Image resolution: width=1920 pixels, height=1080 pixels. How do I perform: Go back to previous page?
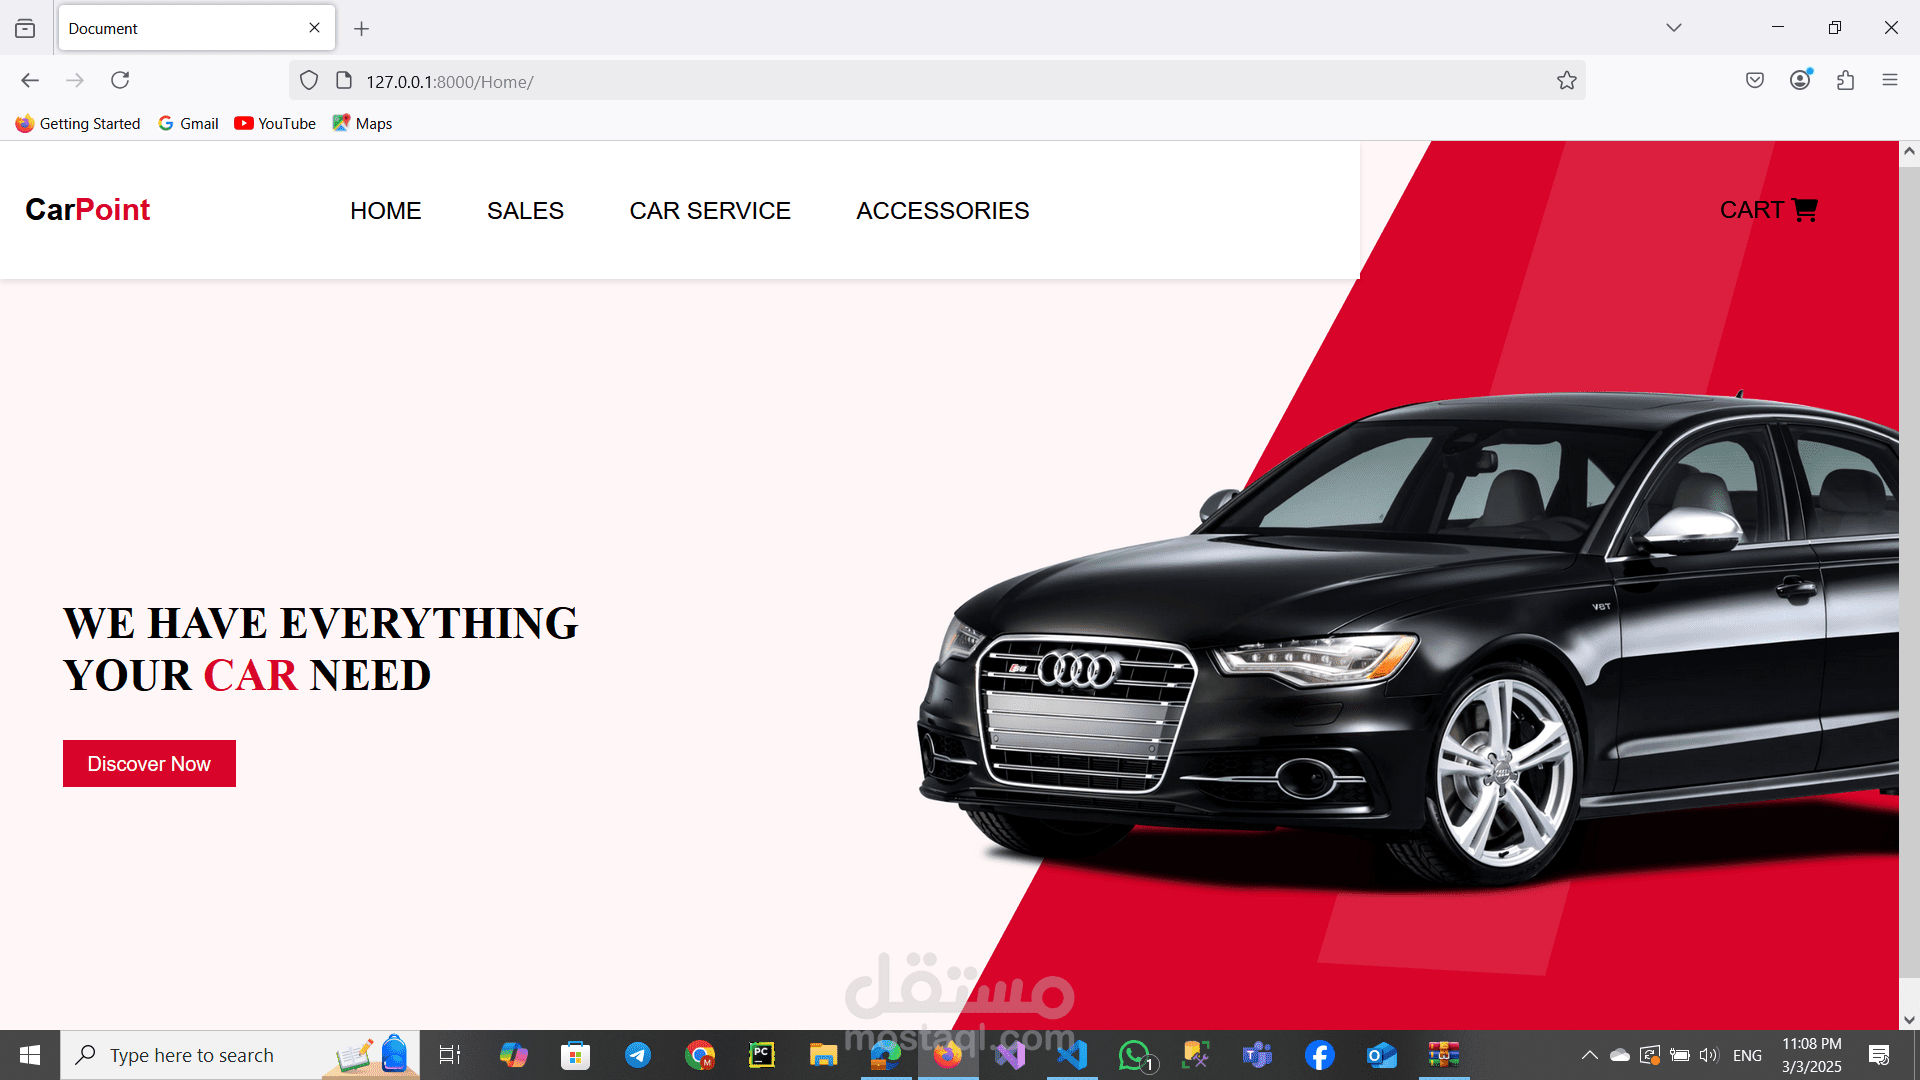click(x=30, y=80)
